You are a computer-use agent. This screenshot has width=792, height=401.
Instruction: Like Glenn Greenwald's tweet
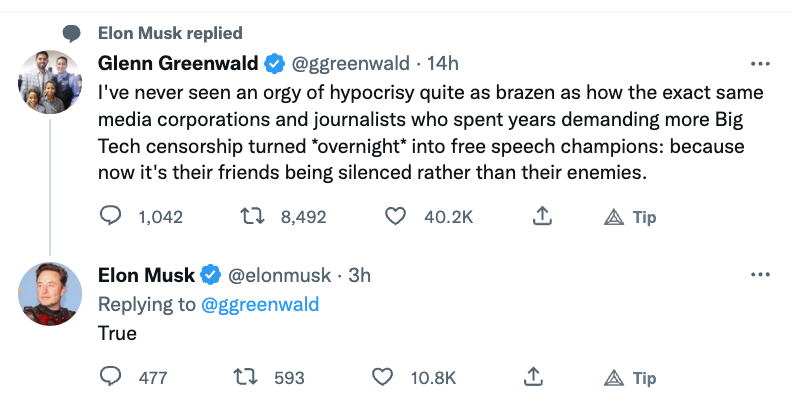pyautogui.click(x=396, y=216)
